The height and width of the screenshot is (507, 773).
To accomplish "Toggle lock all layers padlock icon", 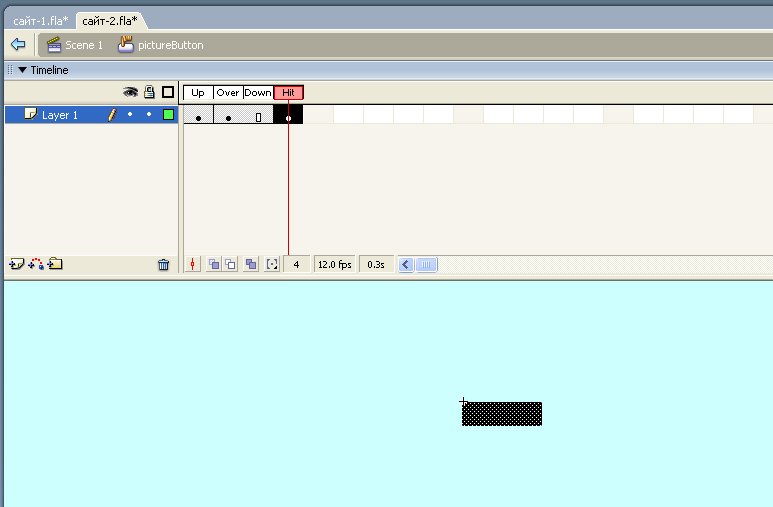I will (x=149, y=92).
